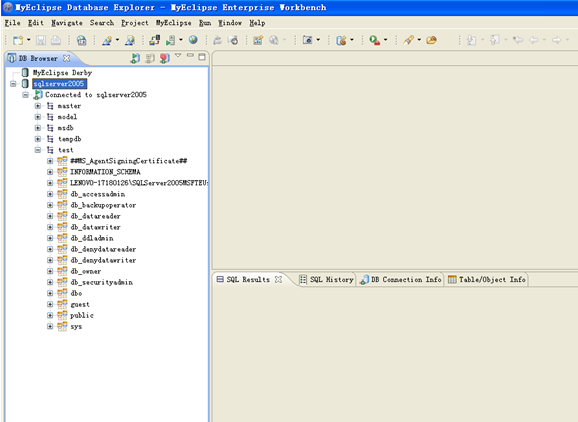The width and height of the screenshot is (578, 422).
Task: Select the db_backupoperator schema row
Action: 103,205
